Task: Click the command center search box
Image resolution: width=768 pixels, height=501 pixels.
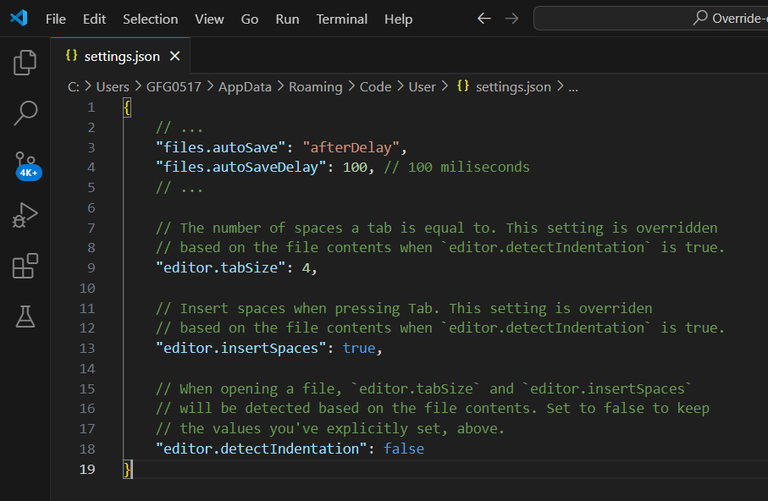Action: click(x=650, y=18)
